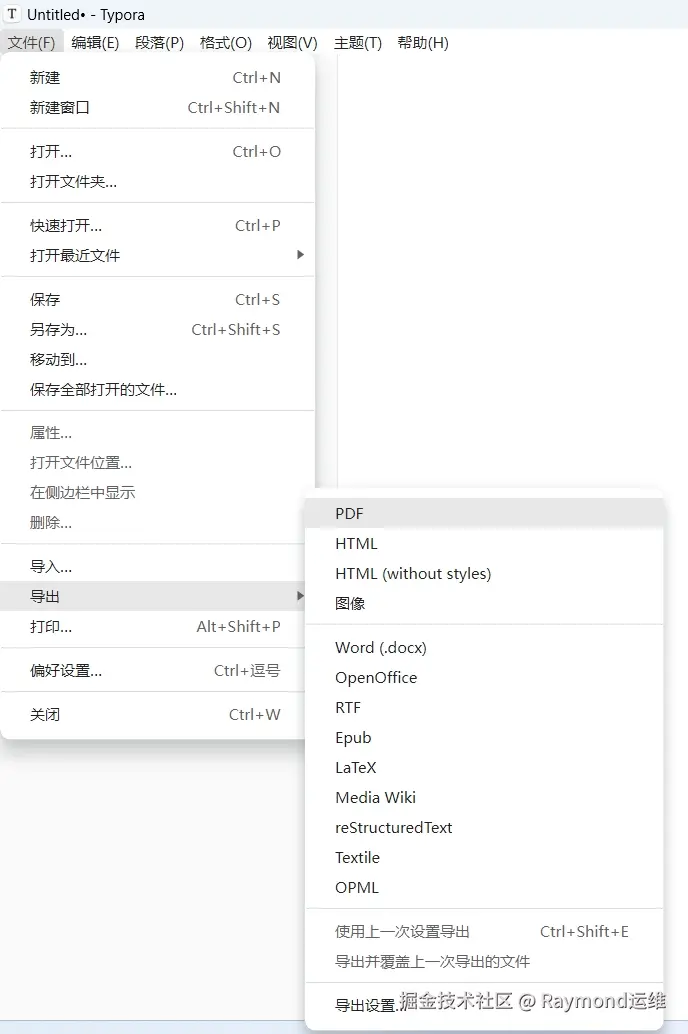Open the 帮助(H) menu

423,42
